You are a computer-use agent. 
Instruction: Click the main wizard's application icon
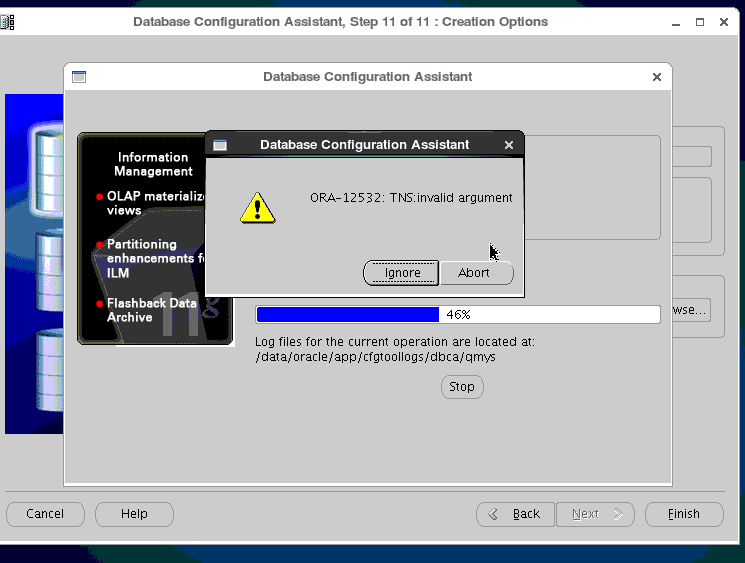tap(7, 22)
